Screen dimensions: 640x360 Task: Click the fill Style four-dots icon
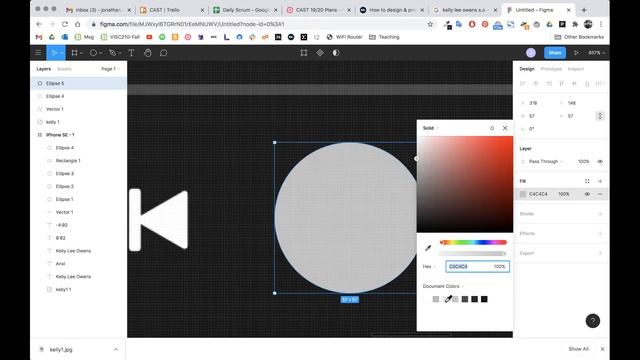pyautogui.click(x=587, y=181)
